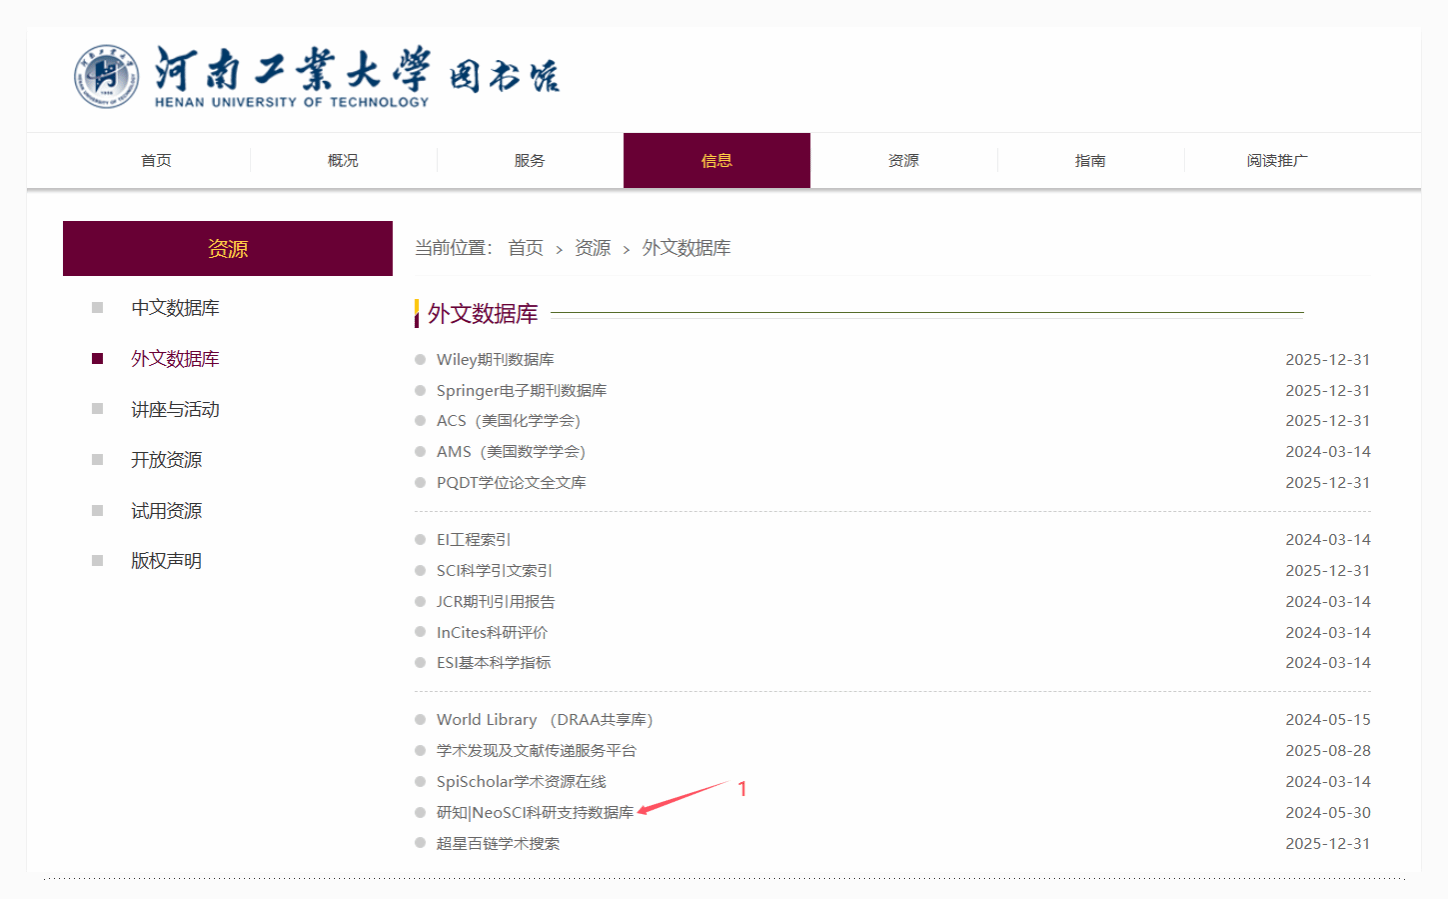This screenshot has width=1448, height=899.
Task: Open the SCI科学引文索引 link
Action: pyautogui.click(x=494, y=571)
